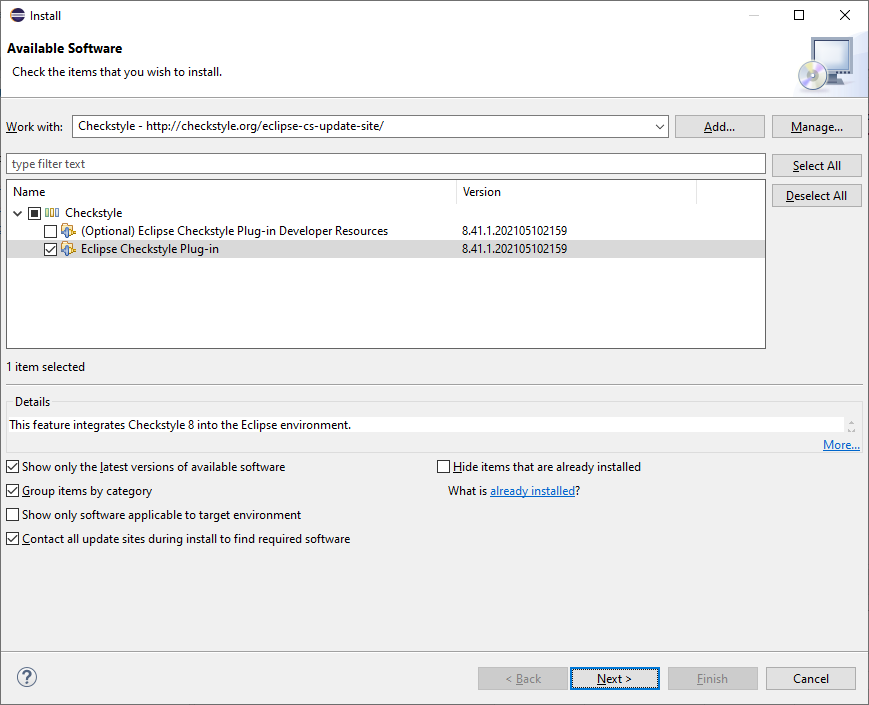Viewport: 869px width, 705px height.
Task: Disable Group items by category
Action: point(13,491)
